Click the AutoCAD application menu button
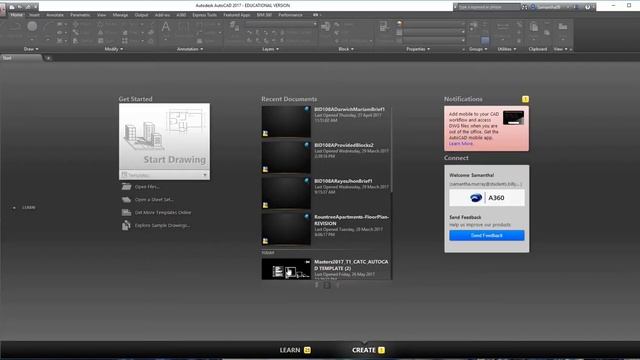The height and width of the screenshot is (360, 640). 3,9
